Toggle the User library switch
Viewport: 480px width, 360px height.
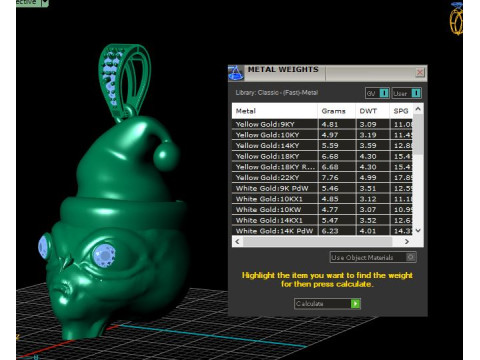coord(407,93)
